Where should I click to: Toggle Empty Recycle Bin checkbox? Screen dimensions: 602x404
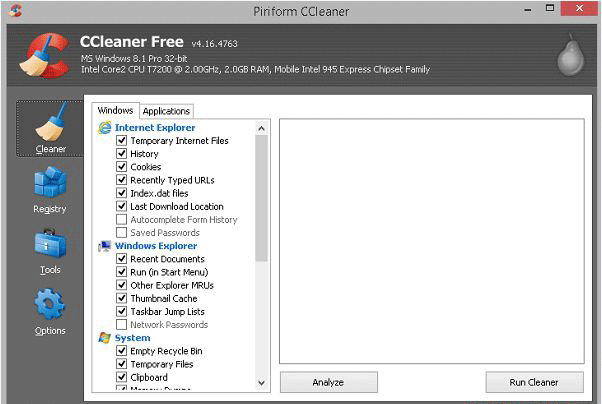coord(121,351)
